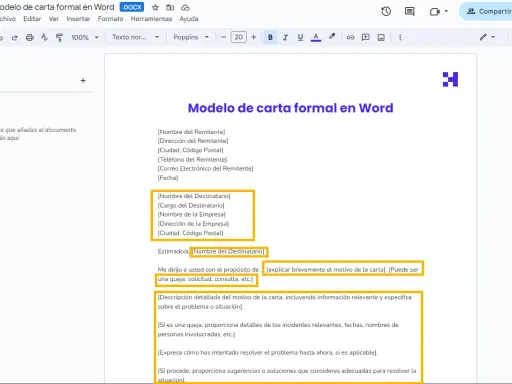512x384 pixels.
Task: Insert an image from the toolbar
Action: 381,37
